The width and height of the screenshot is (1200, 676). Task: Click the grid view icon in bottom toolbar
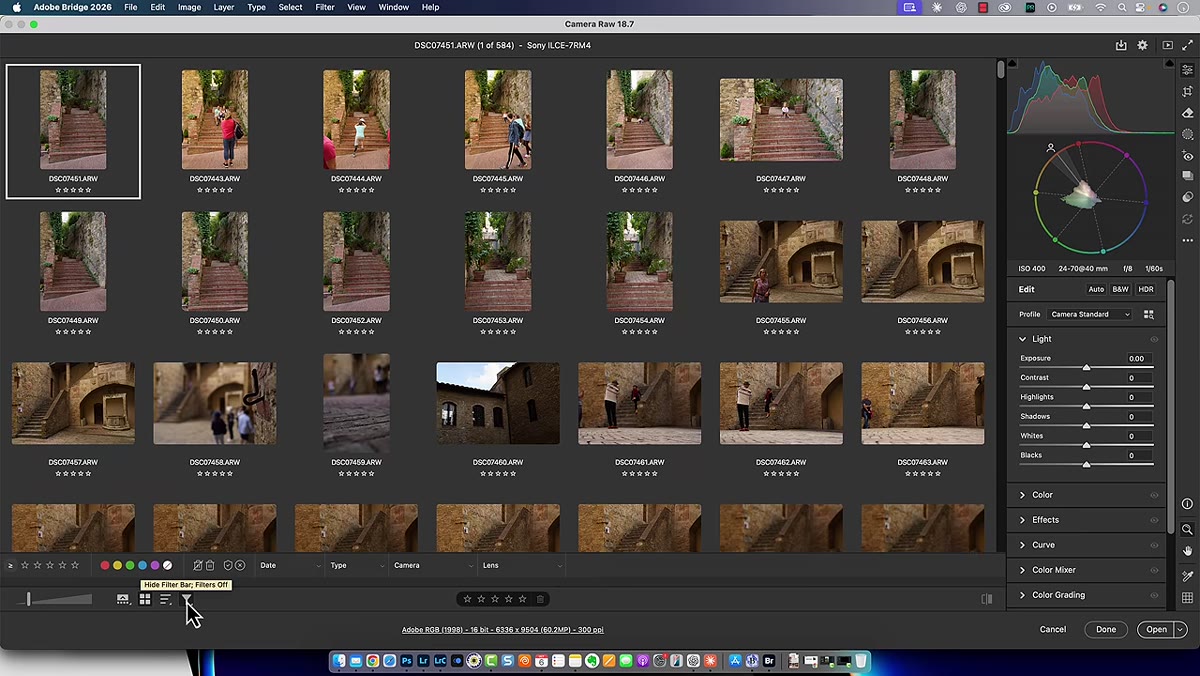[x=144, y=599]
